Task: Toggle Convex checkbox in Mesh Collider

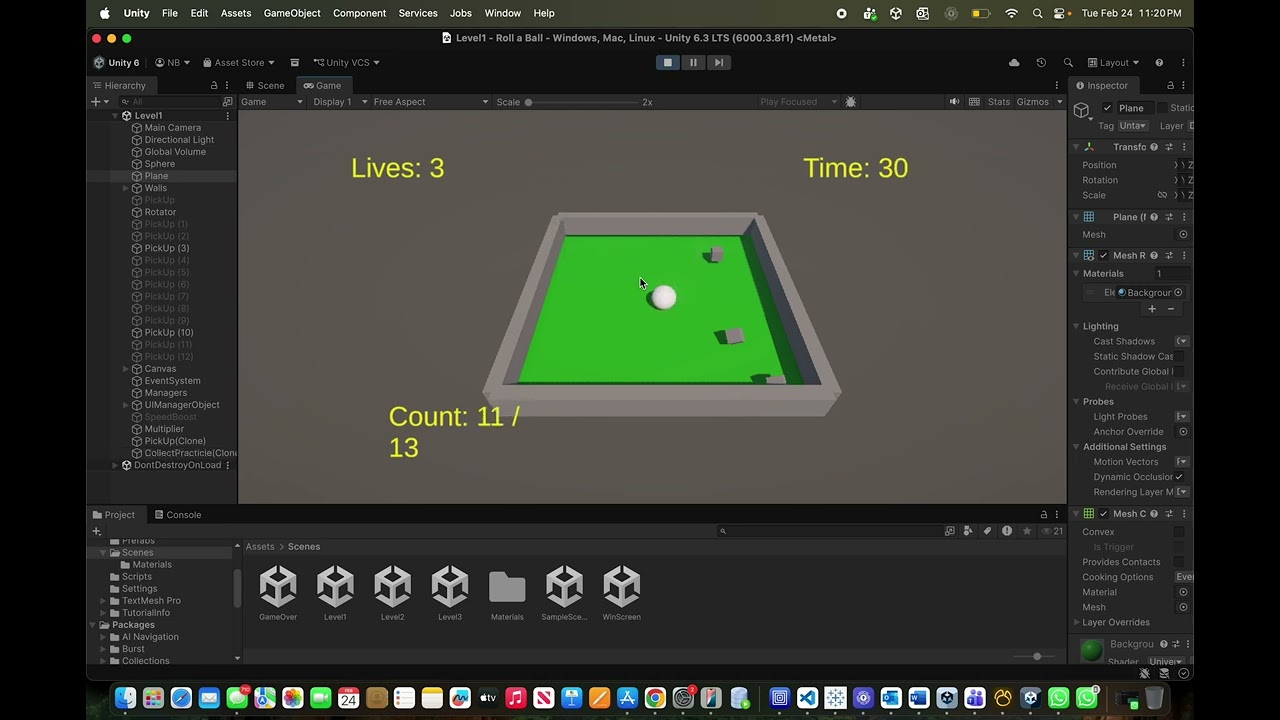Action: pyautogui.click(x=1179, y=532)
